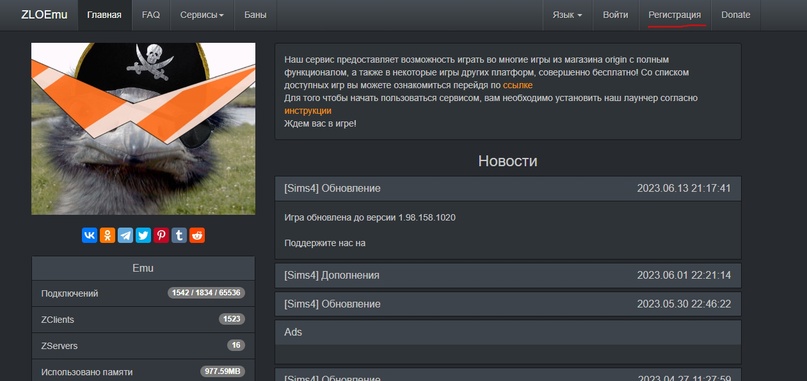Click the Emu stats panel header

tap(143, 268)
